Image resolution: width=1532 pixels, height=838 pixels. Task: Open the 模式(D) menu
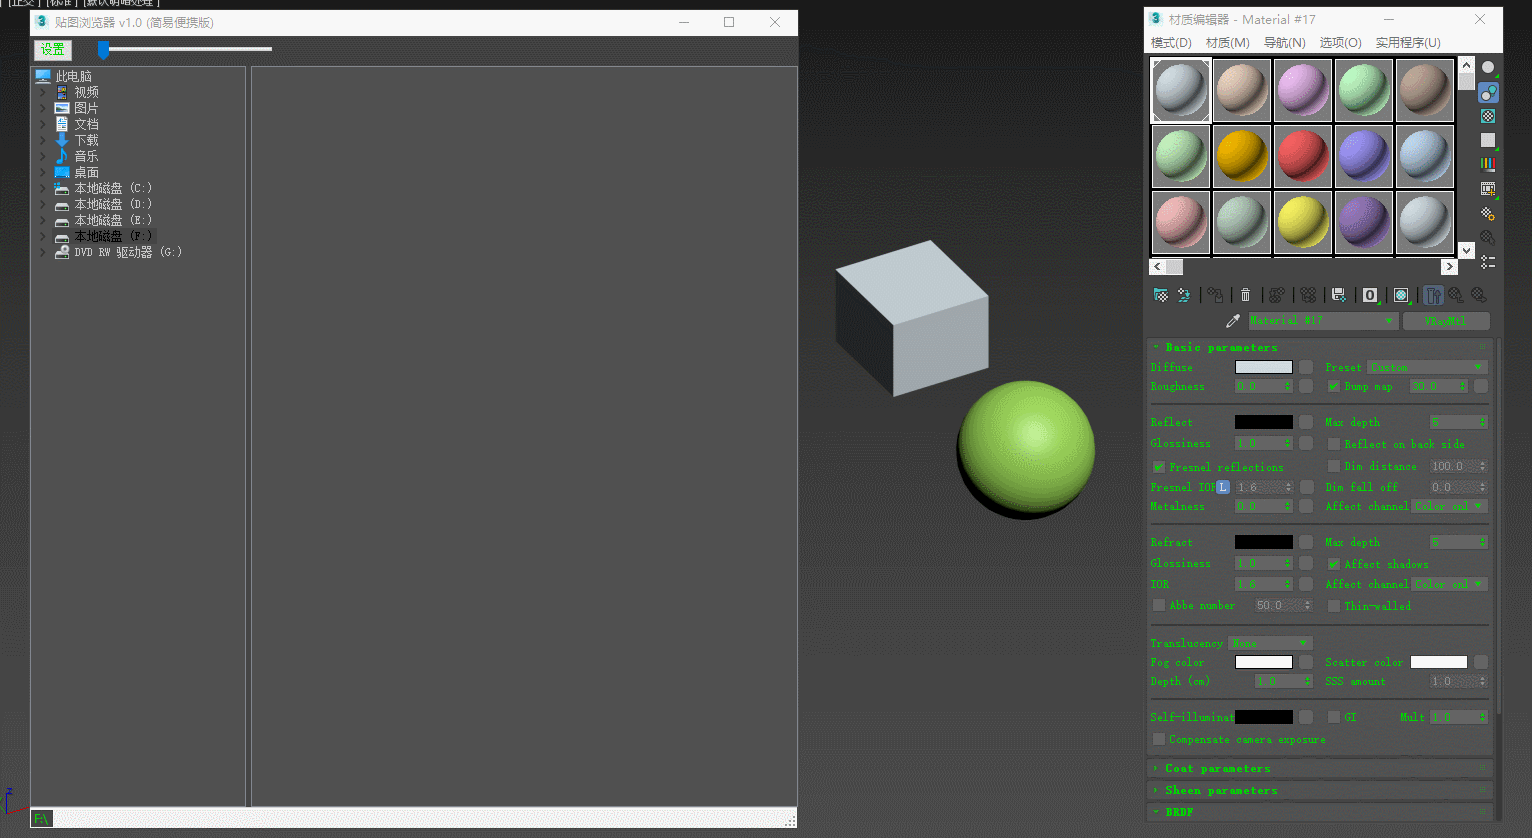pos(1171,43)
